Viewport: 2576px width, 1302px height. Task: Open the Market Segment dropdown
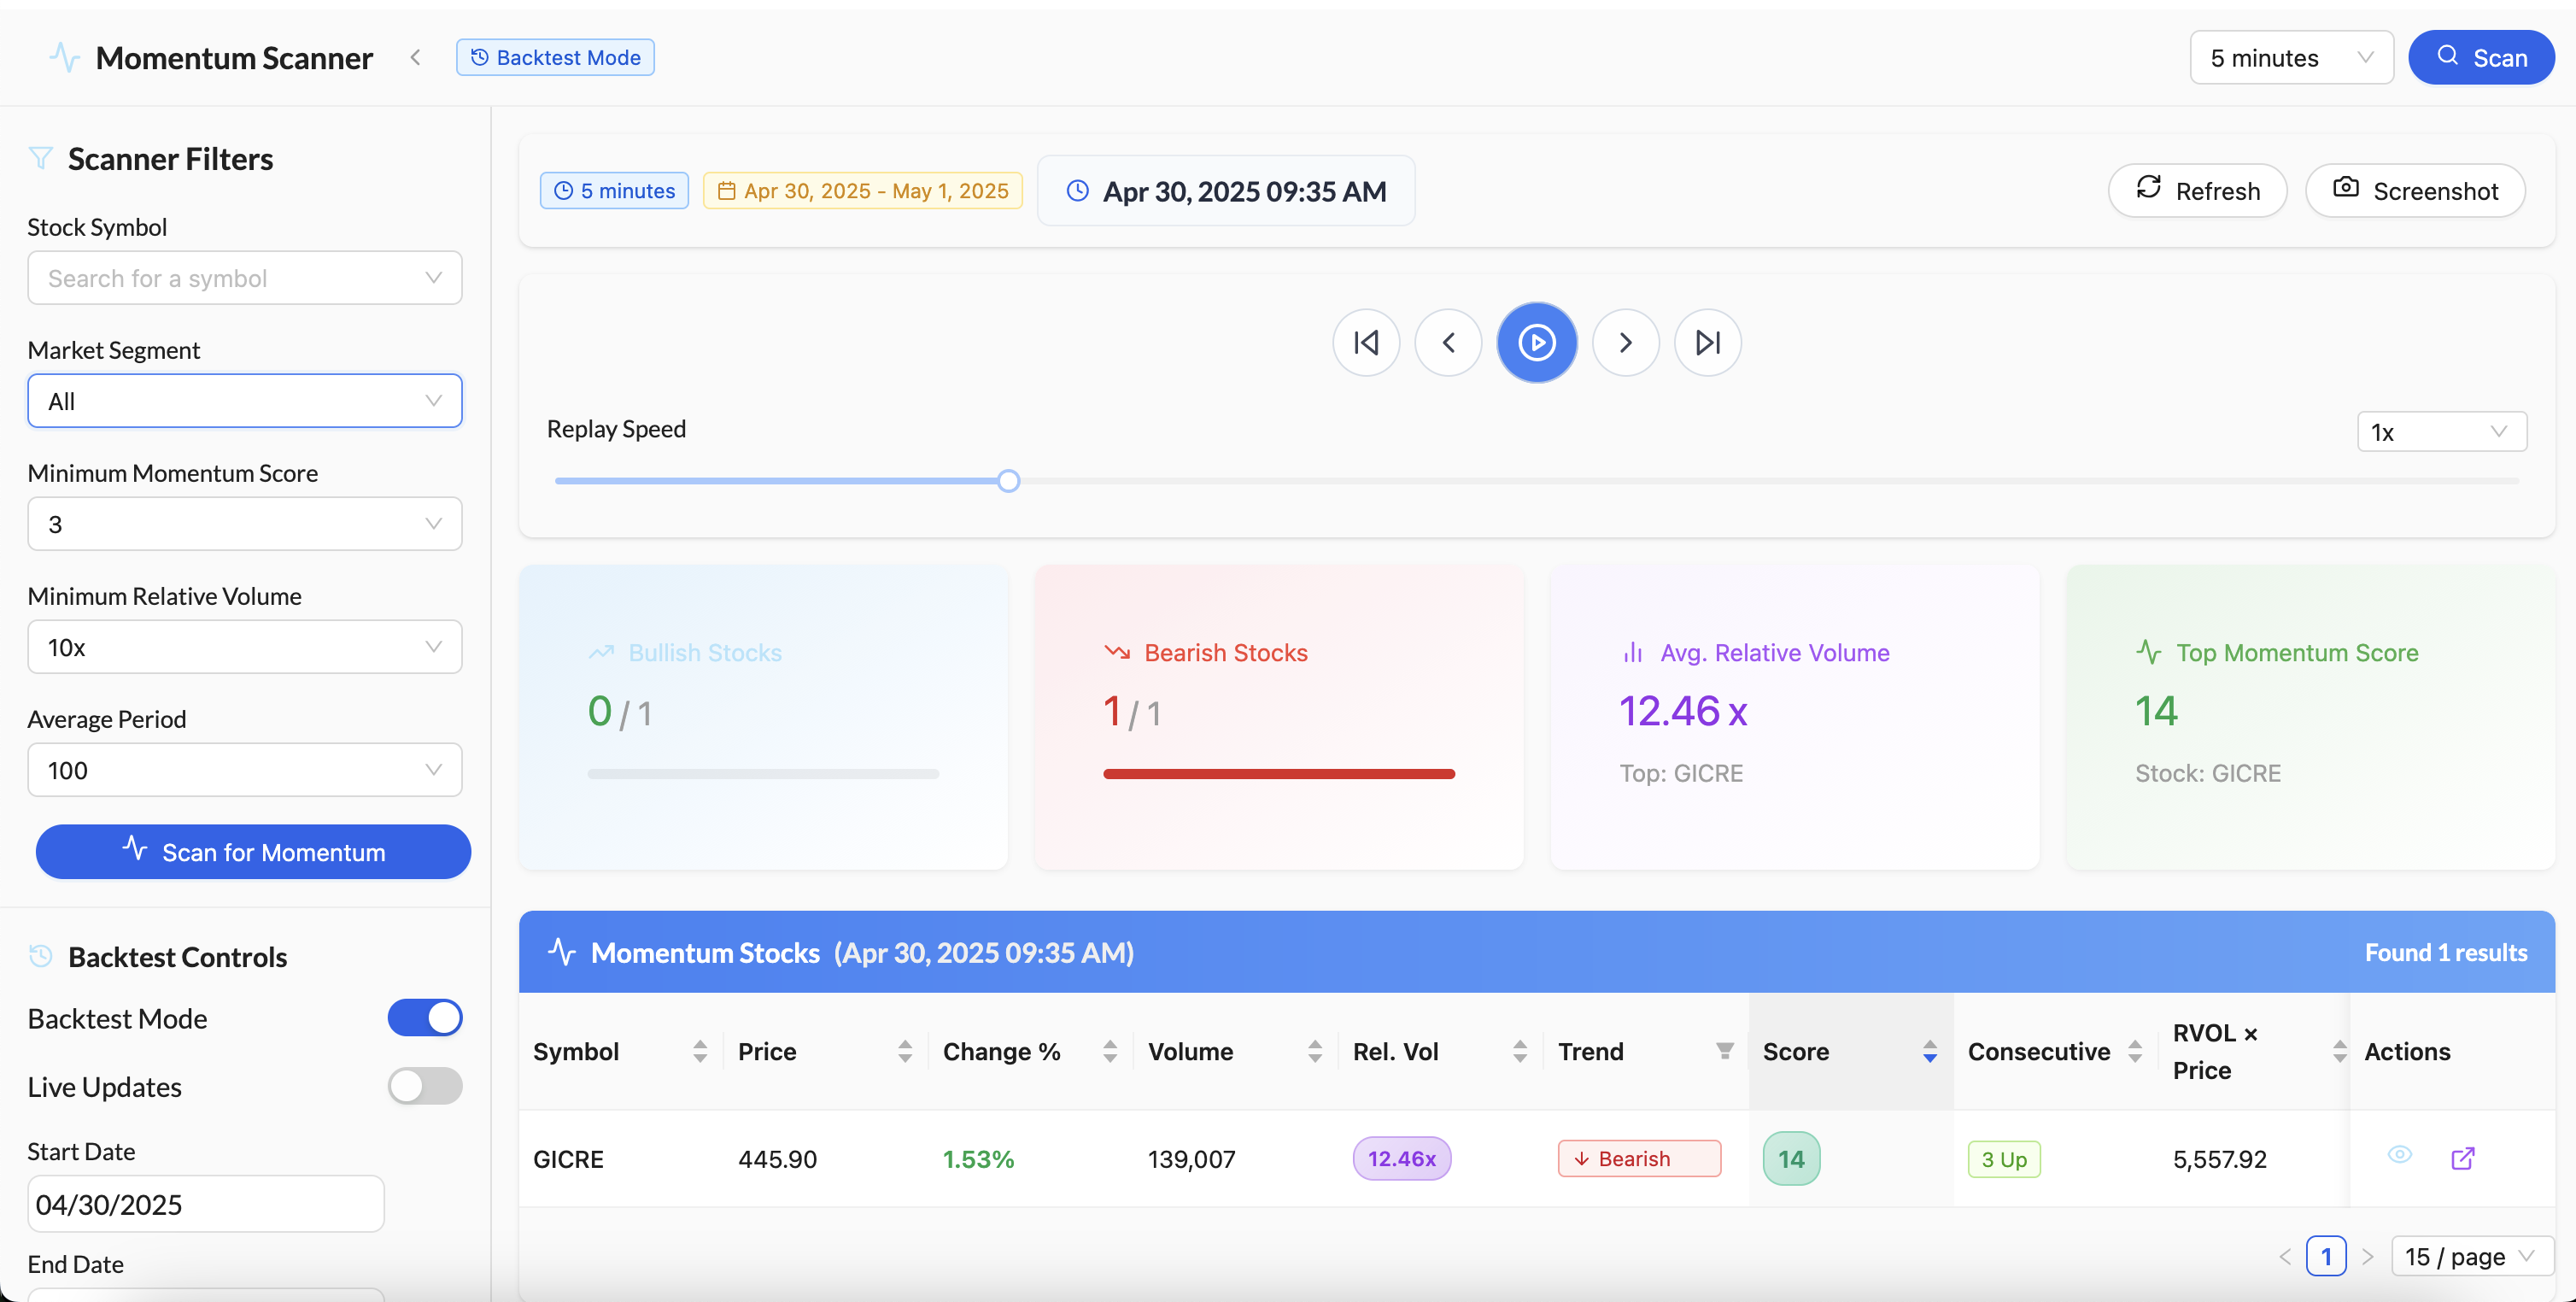(245, 401)
